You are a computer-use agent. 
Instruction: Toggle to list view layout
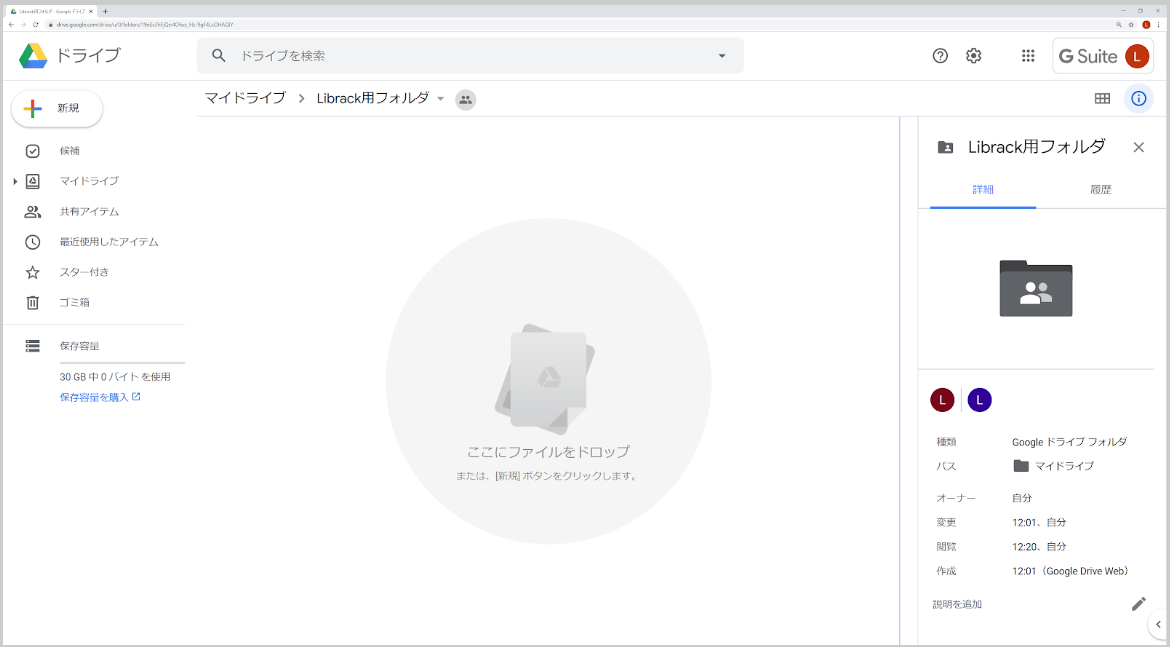[x=1101, y=98]
